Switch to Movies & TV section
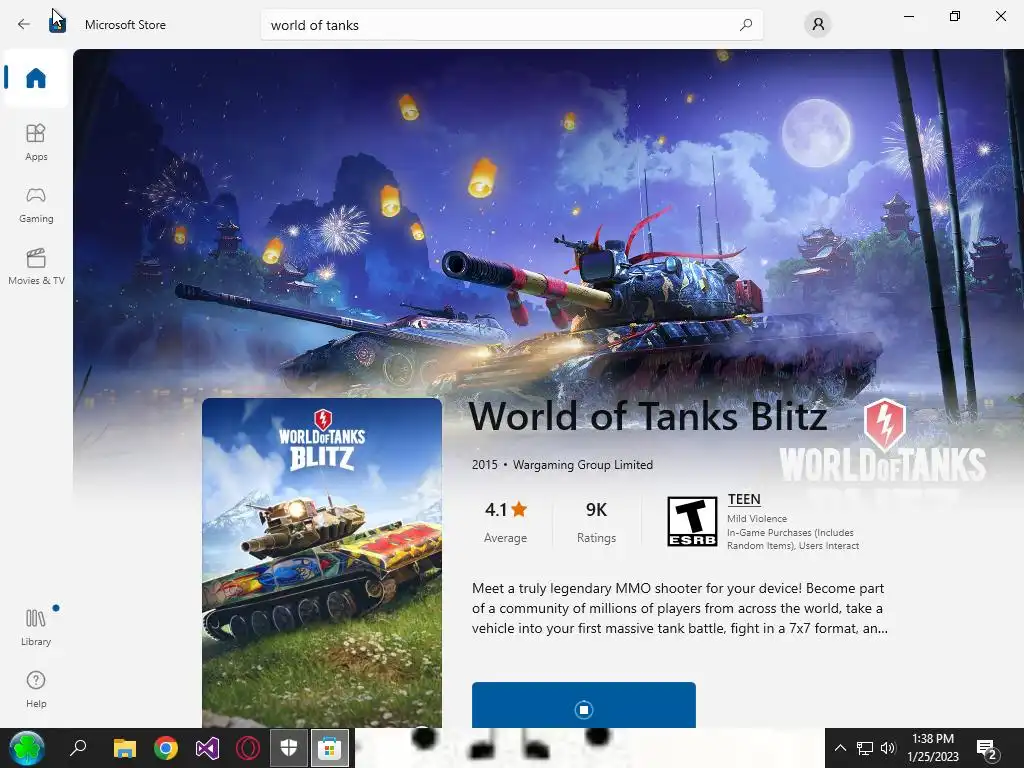1024x768 pixels. [x=36, y=266]
